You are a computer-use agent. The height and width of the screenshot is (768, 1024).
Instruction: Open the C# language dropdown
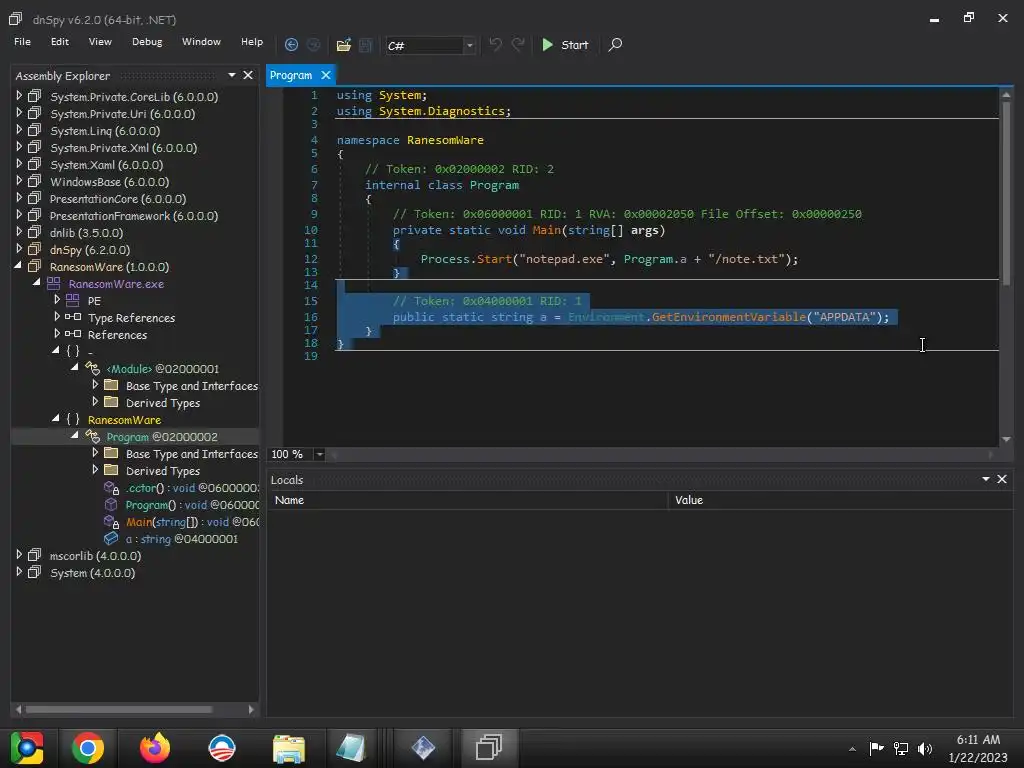pyautogui.click(x=469, y=46)
